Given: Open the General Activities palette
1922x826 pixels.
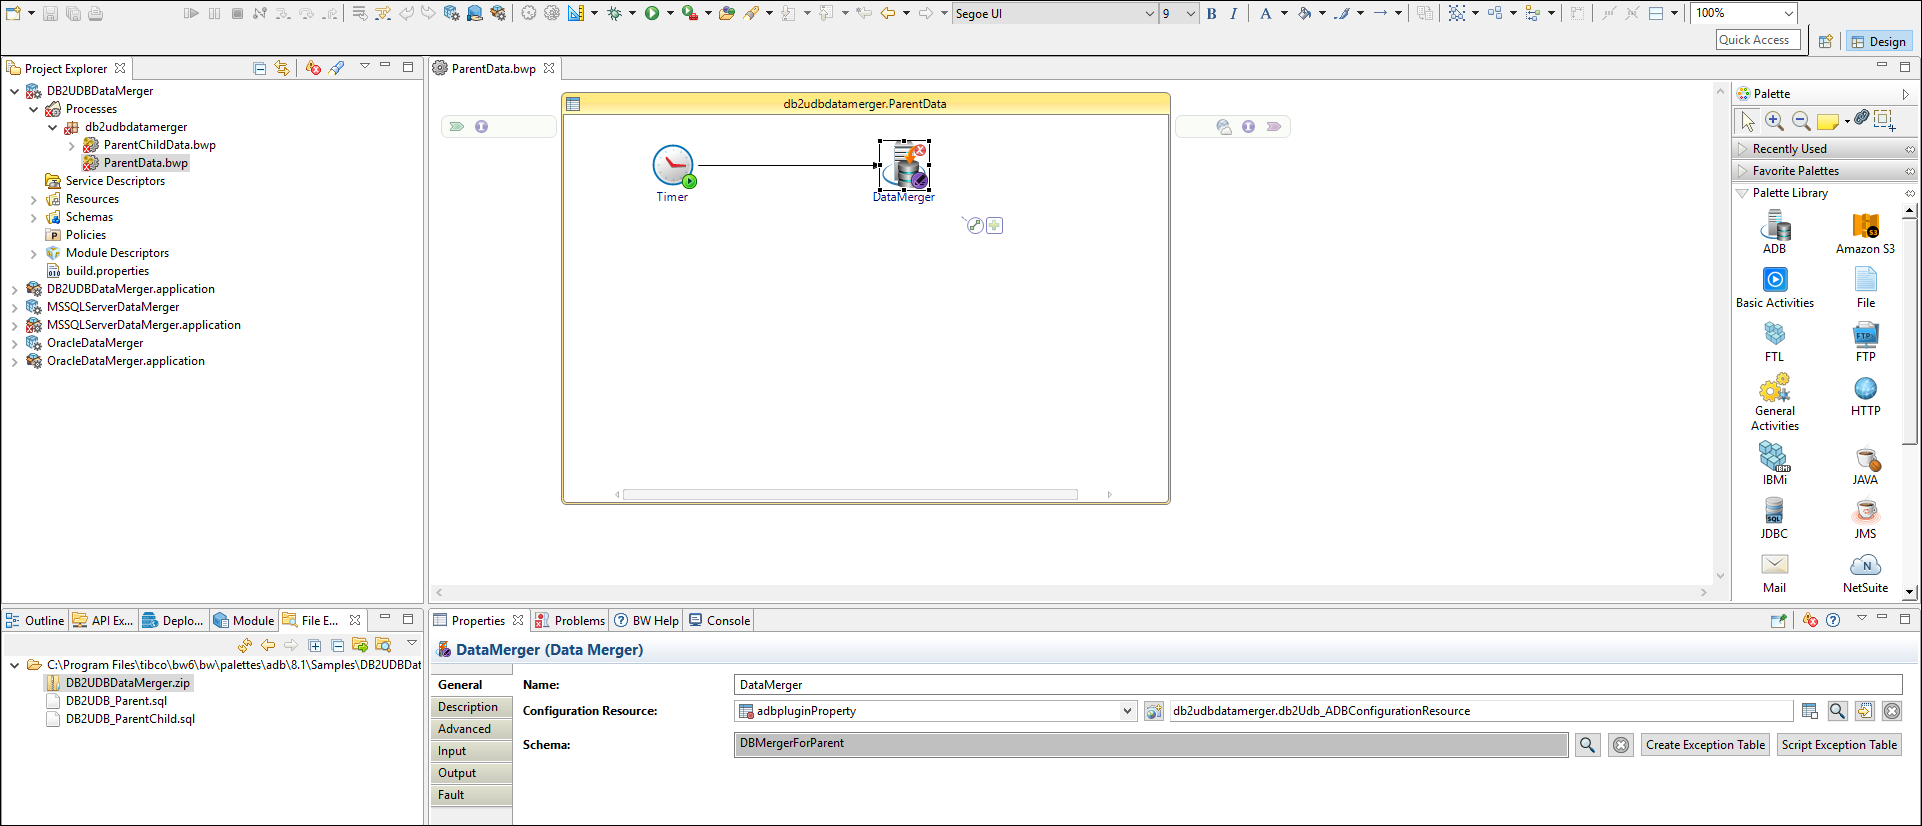Looking at the screenshot, I should tap(1774, 389).
